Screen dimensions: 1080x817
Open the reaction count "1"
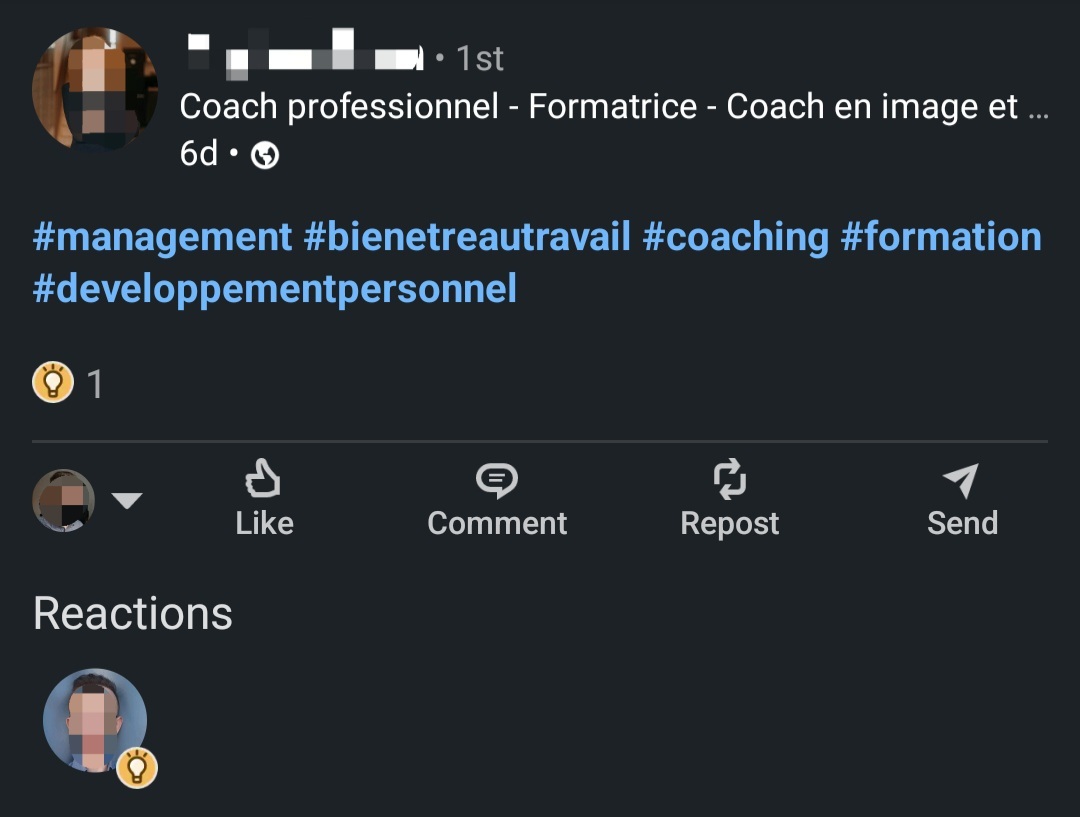[95, 384]
